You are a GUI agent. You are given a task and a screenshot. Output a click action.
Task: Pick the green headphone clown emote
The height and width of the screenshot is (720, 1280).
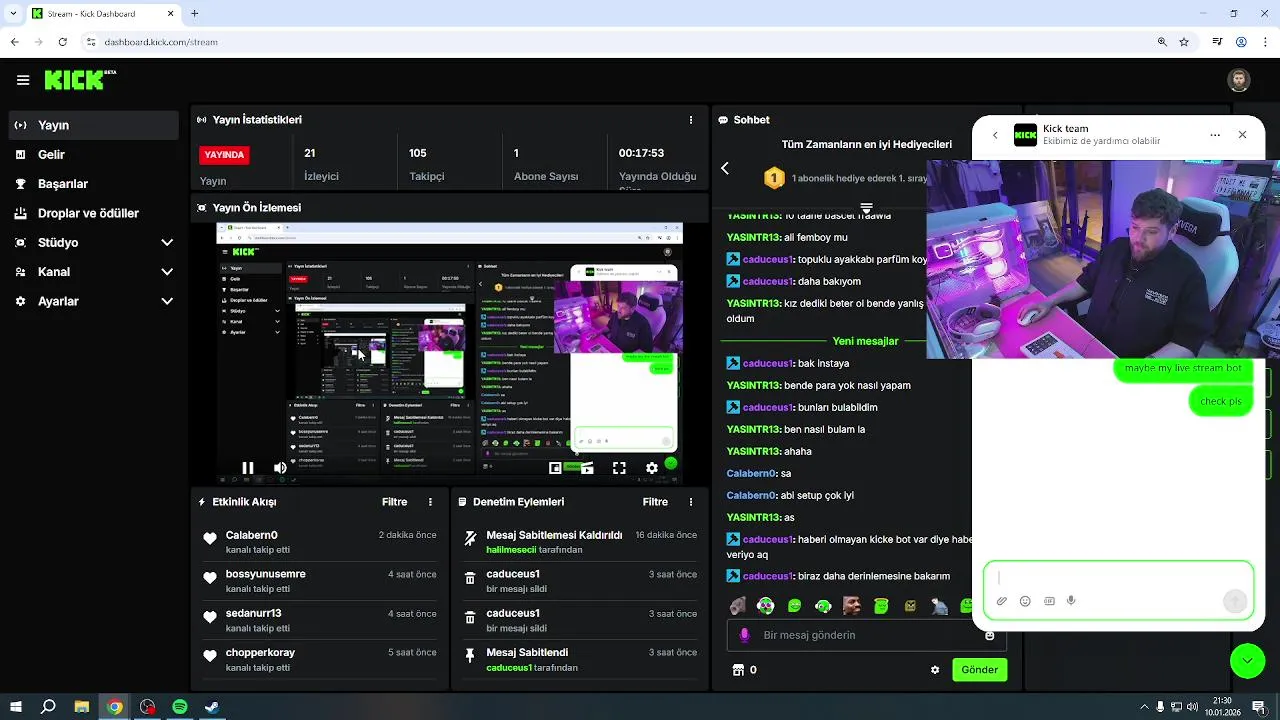point(765,606)
